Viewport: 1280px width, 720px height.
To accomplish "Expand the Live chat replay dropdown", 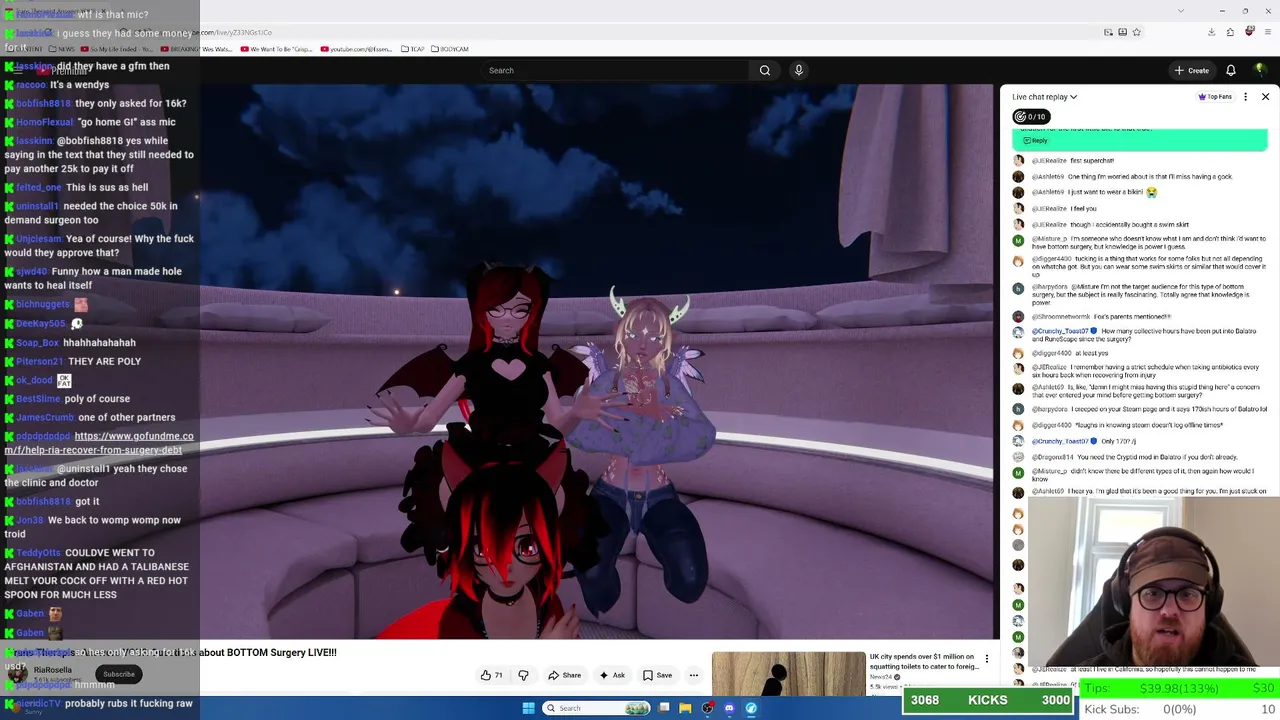I will click(1044, 97).
